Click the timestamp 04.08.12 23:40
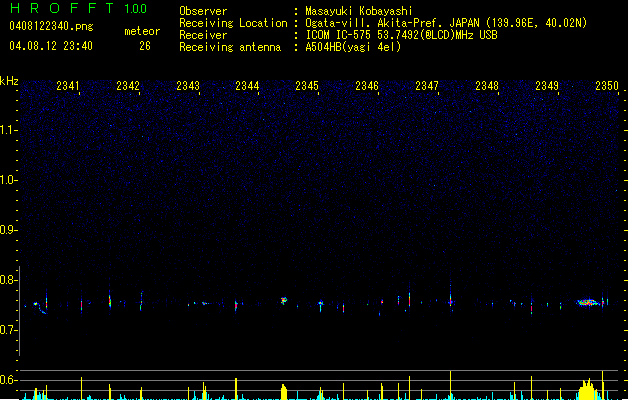 pyautogui.click(x=51, y=46)
